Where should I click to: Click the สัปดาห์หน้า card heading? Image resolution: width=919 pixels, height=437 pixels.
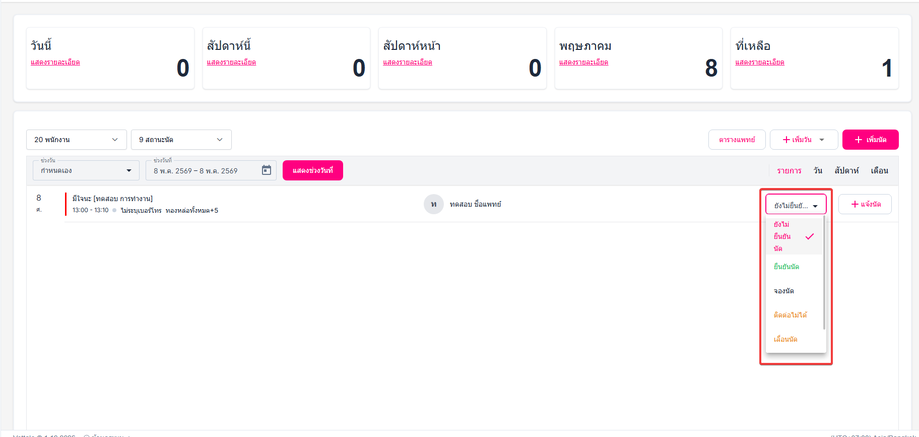411,46
